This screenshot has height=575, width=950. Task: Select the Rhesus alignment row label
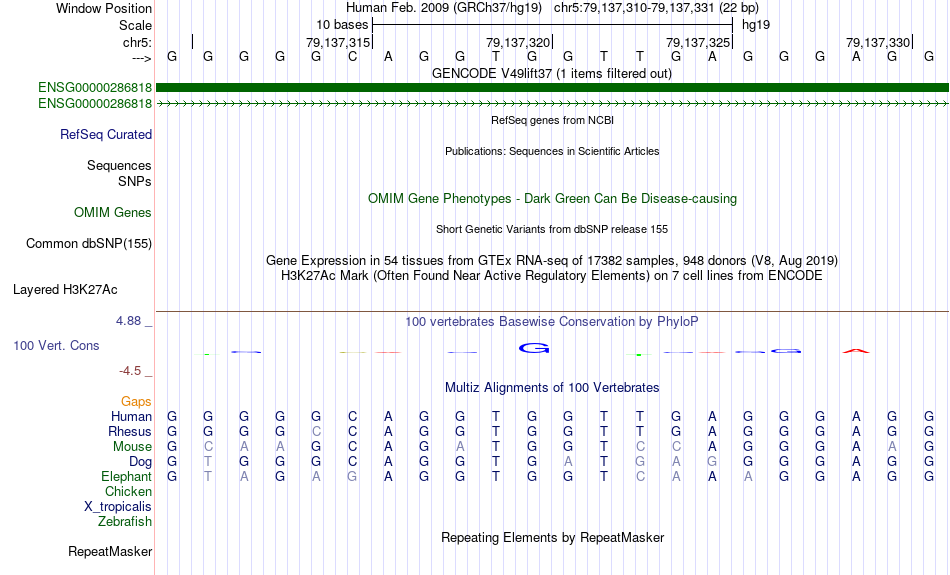pyautogui.click(x=130, y=431)
